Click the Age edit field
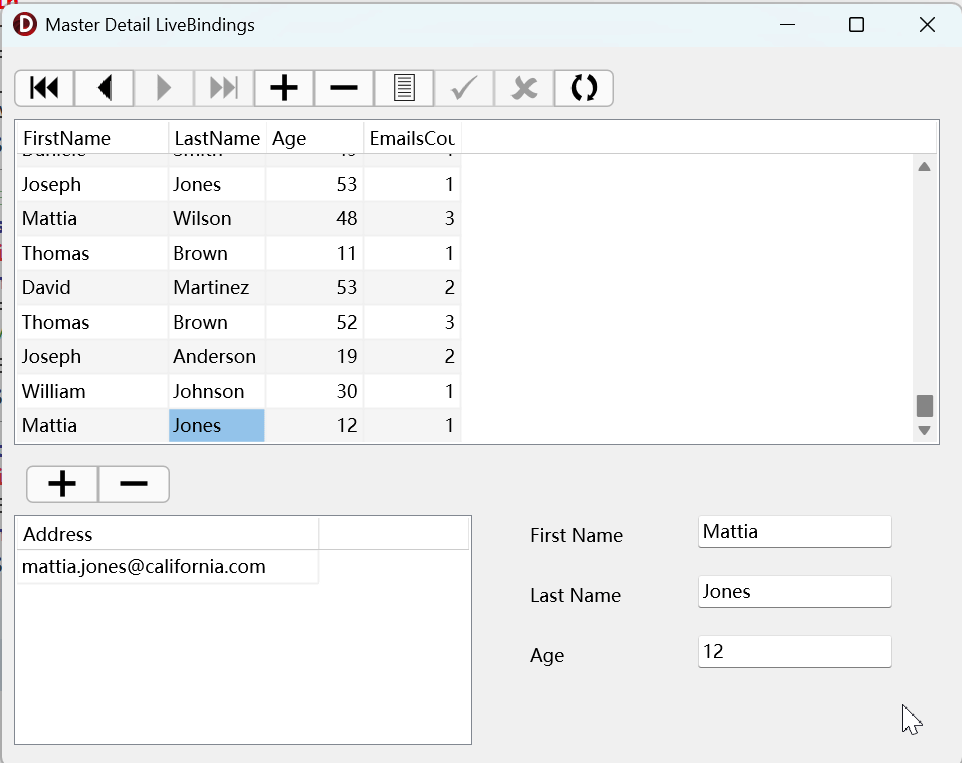Screen dimensions: 962x763 [794, 652]
